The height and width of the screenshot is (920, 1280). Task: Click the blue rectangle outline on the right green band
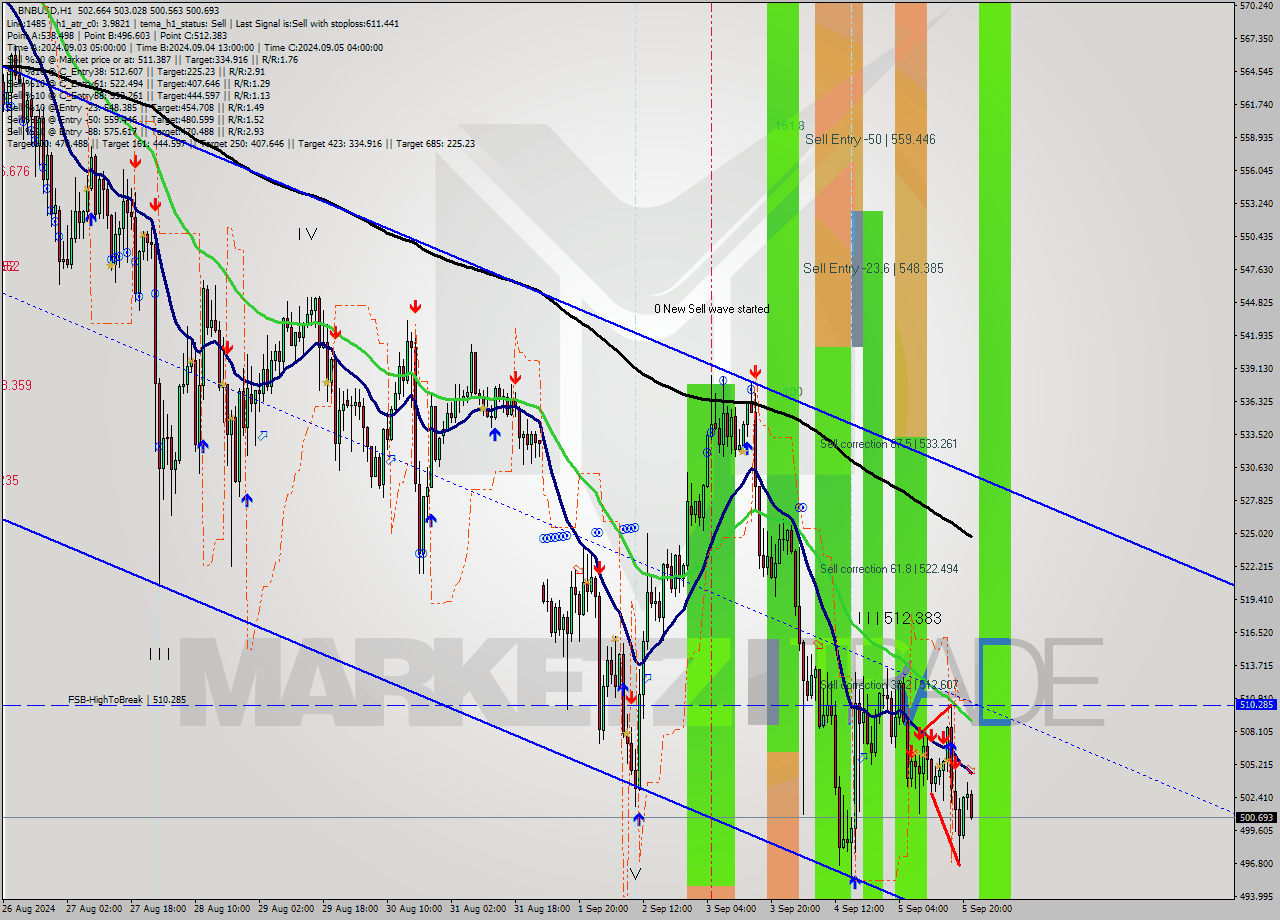[x=994, y=682]
